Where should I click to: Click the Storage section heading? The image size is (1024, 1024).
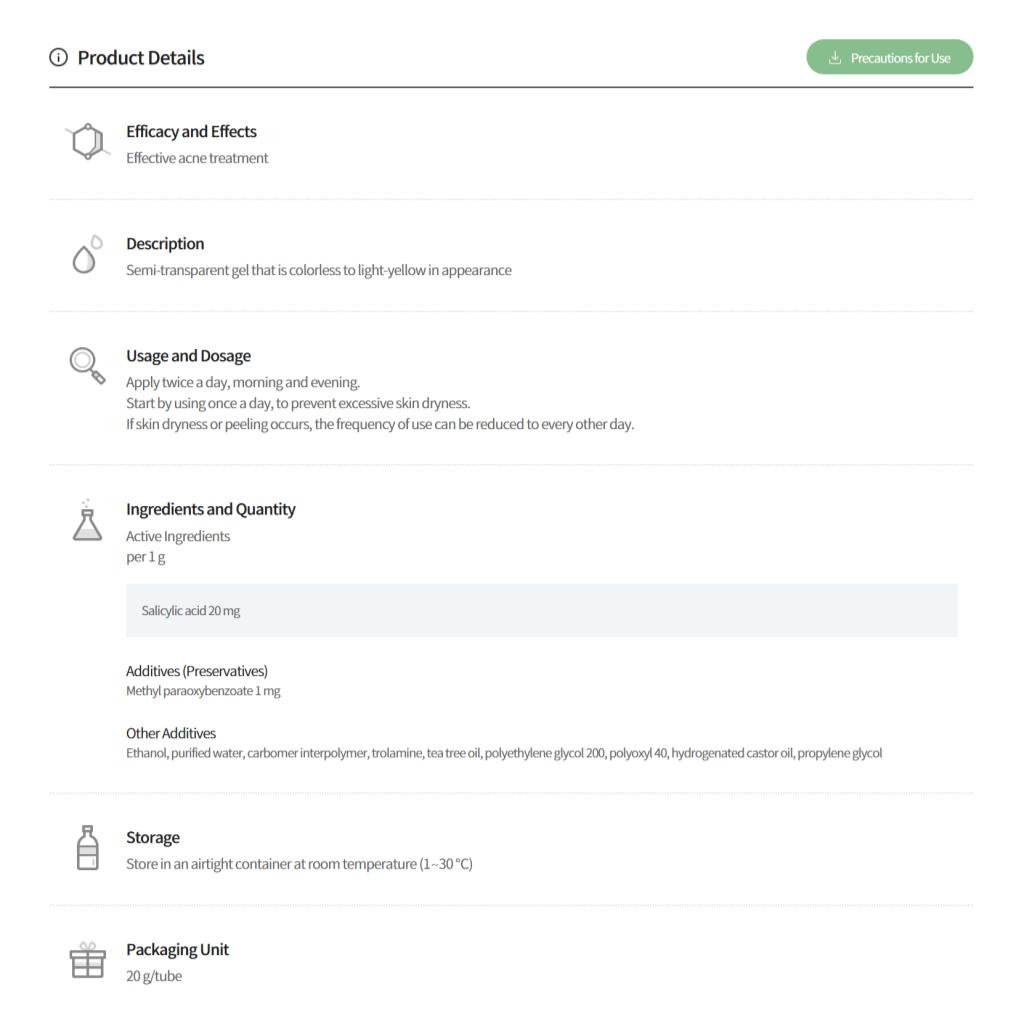click(x=153, y=838)
